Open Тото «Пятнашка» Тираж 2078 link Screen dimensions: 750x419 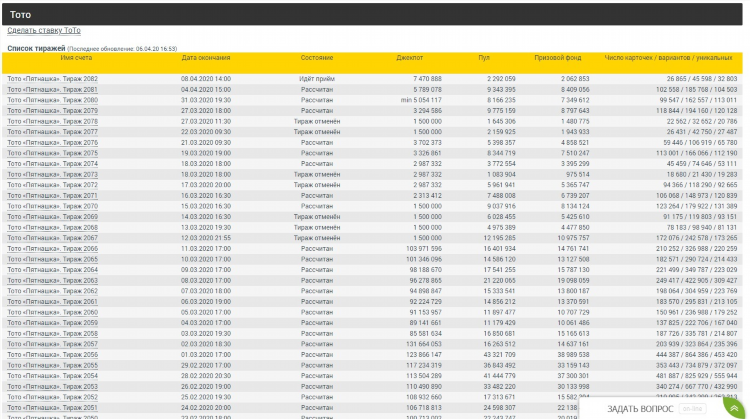coord(53,121)
